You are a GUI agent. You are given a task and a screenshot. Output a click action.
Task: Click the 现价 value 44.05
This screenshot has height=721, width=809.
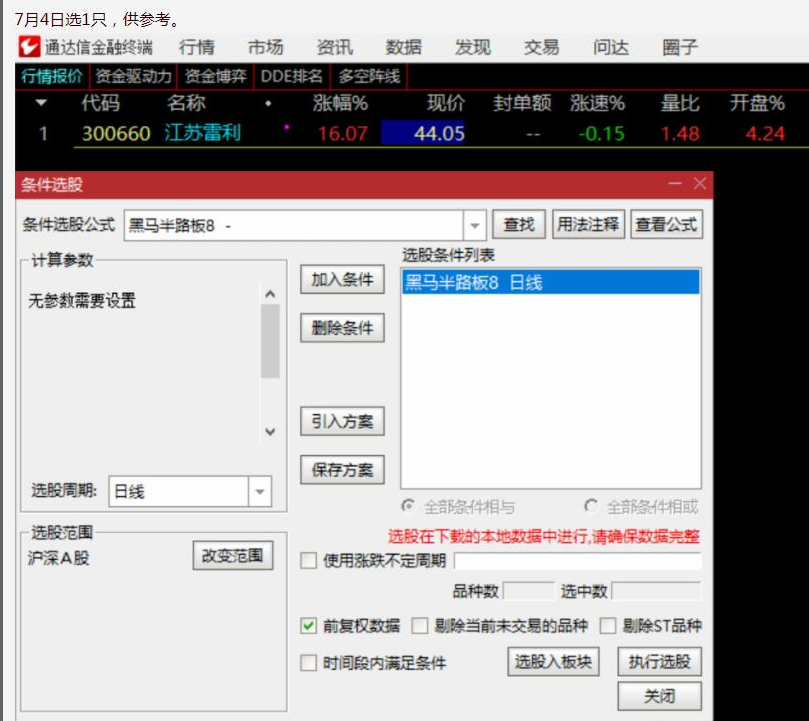439,134
